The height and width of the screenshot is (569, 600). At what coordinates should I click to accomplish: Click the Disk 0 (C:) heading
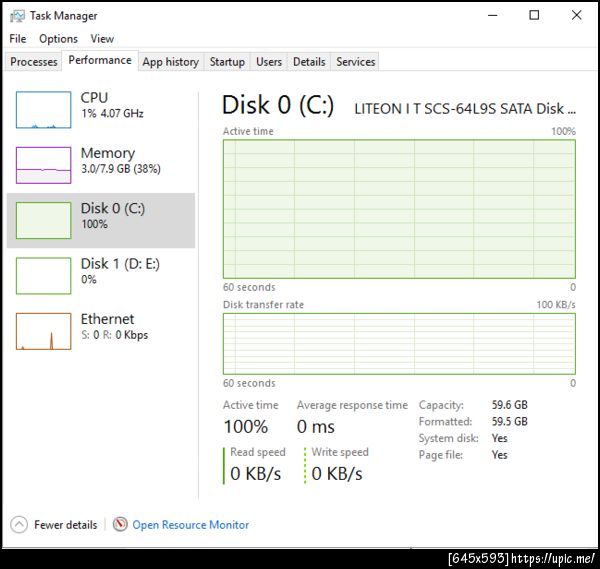278,105
